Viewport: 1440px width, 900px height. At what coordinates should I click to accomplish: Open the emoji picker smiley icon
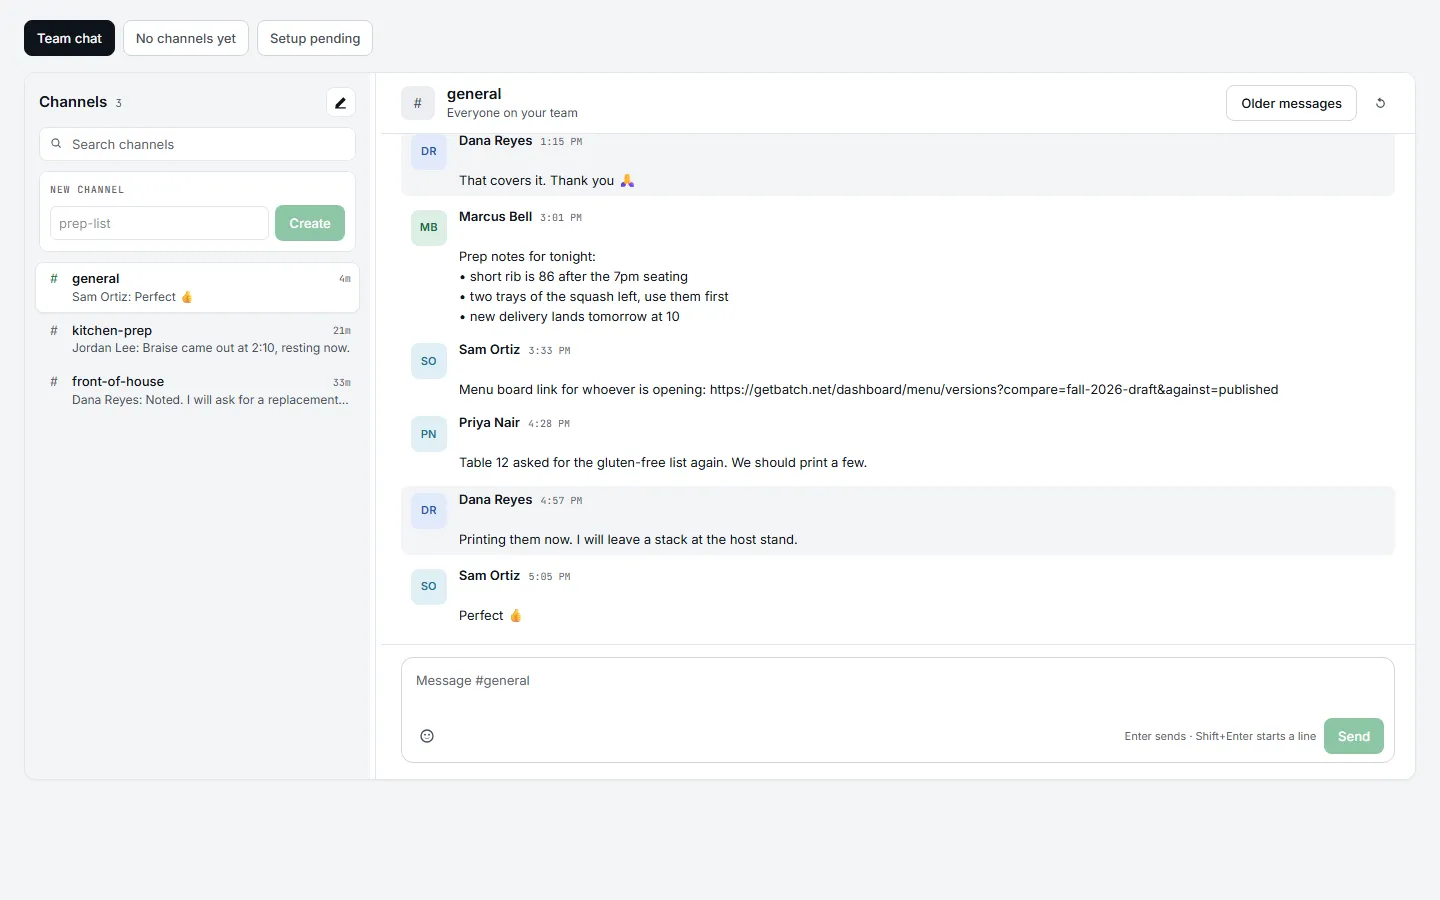coord(427,736)
